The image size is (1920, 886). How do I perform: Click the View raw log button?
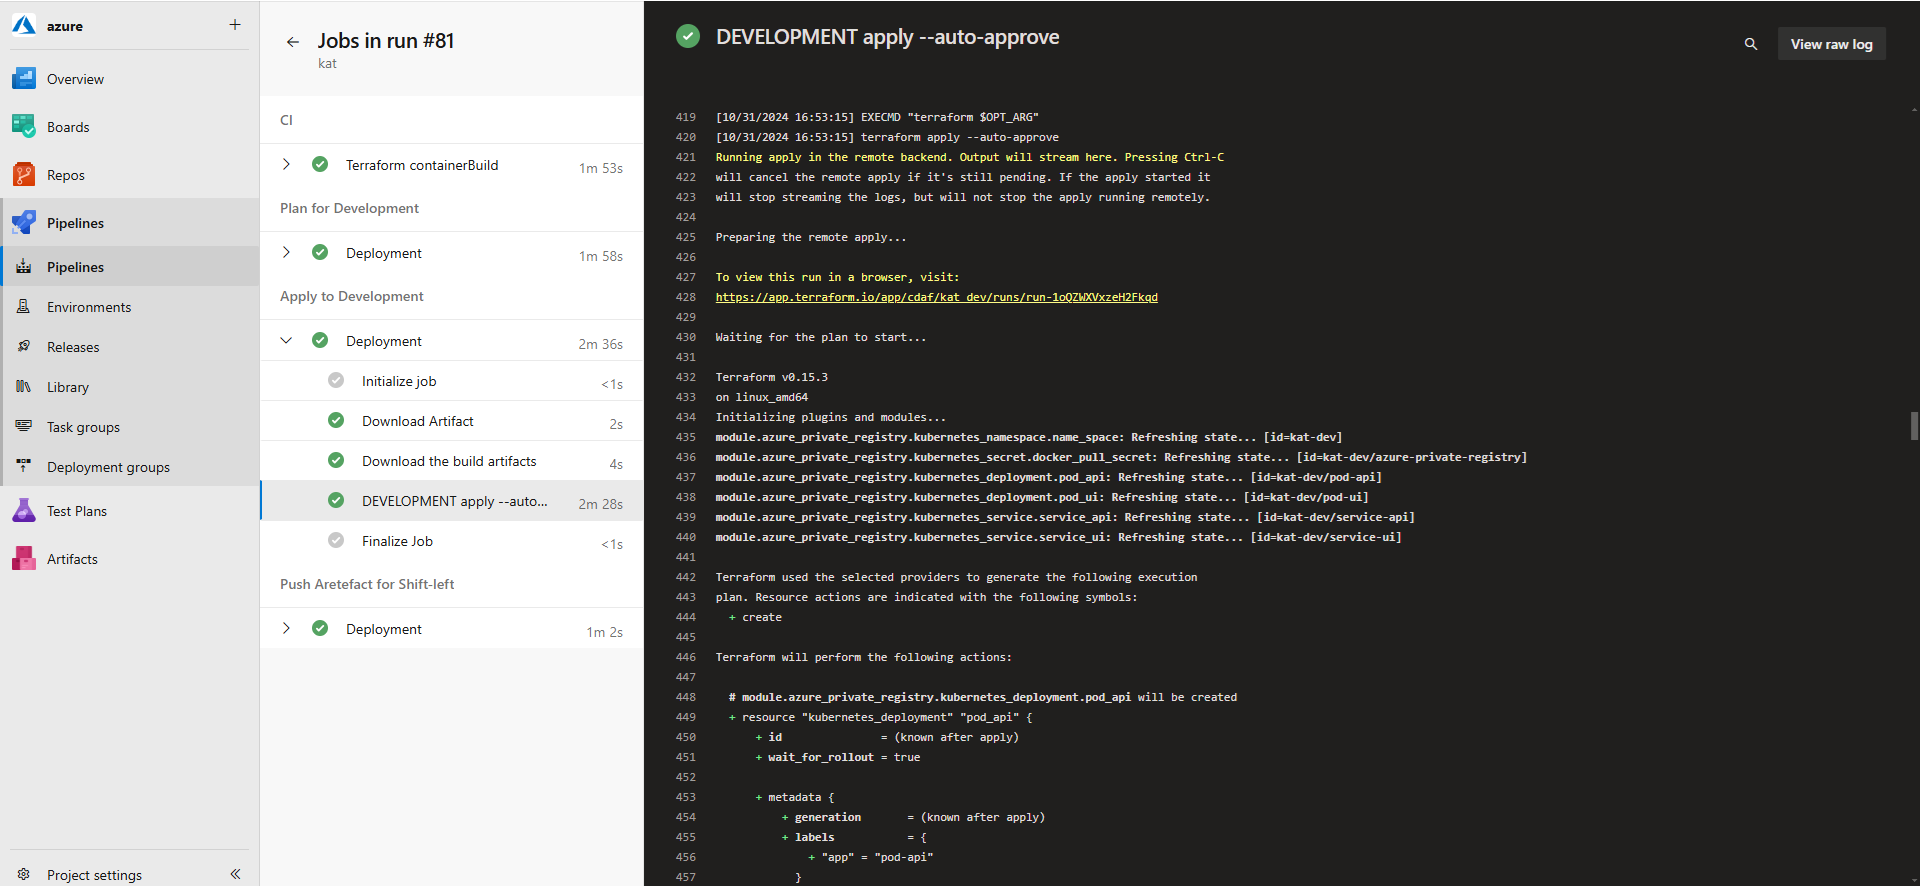(x=1831, y=44)
